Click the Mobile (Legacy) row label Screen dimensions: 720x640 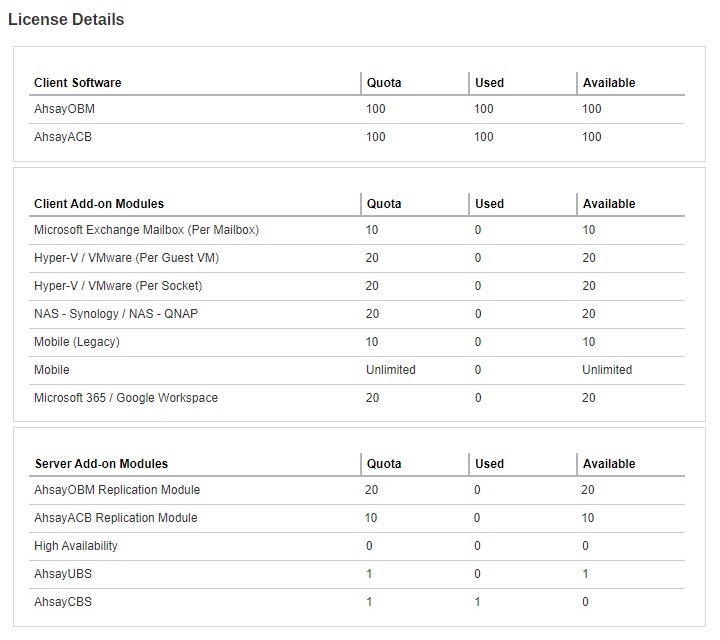click(x=77, y=342)
